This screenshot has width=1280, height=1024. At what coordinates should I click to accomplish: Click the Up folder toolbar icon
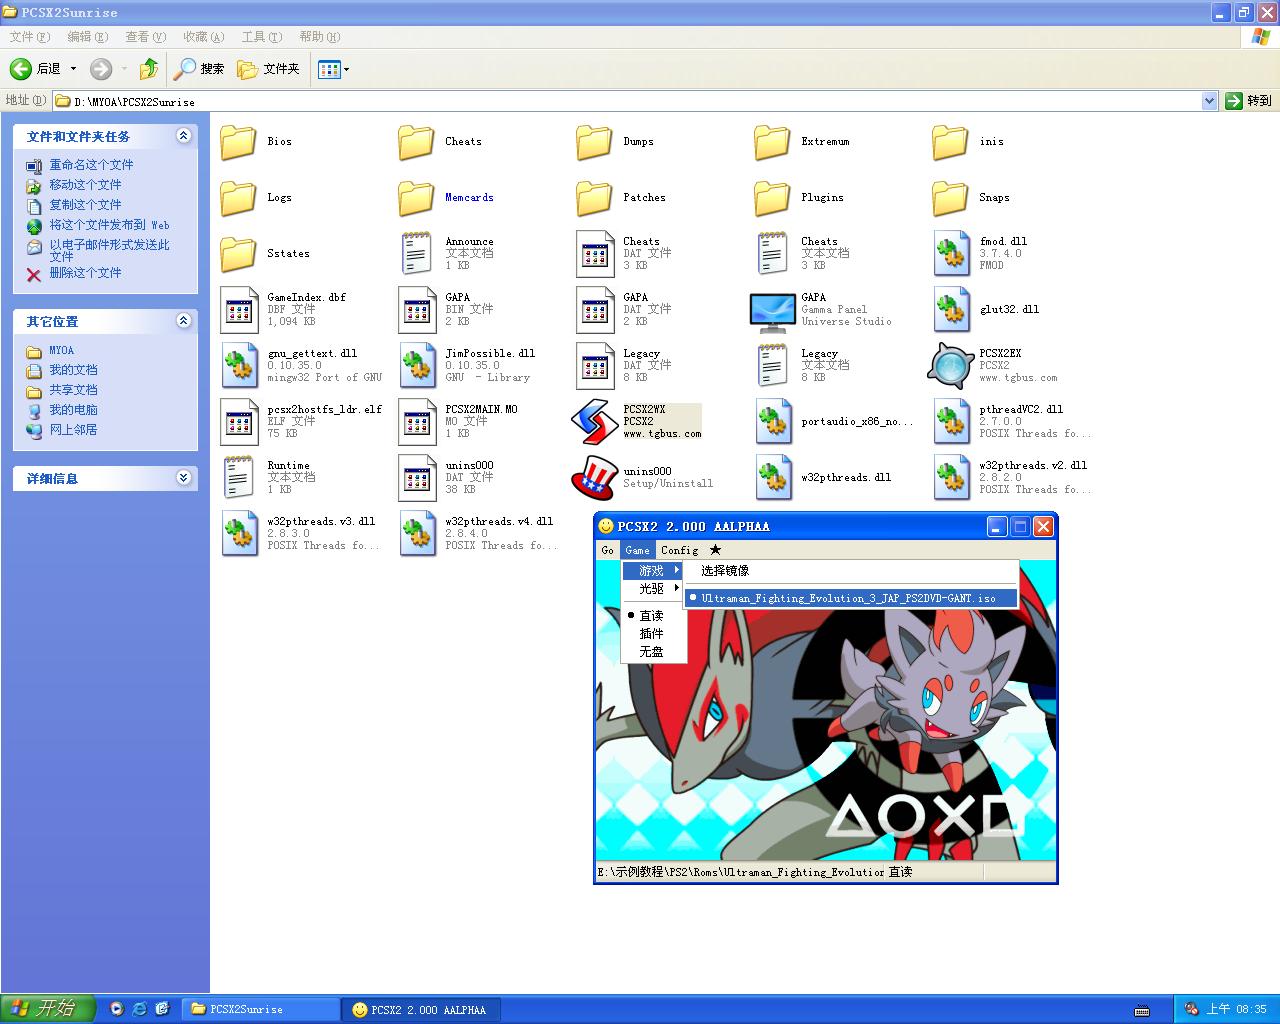149,69
